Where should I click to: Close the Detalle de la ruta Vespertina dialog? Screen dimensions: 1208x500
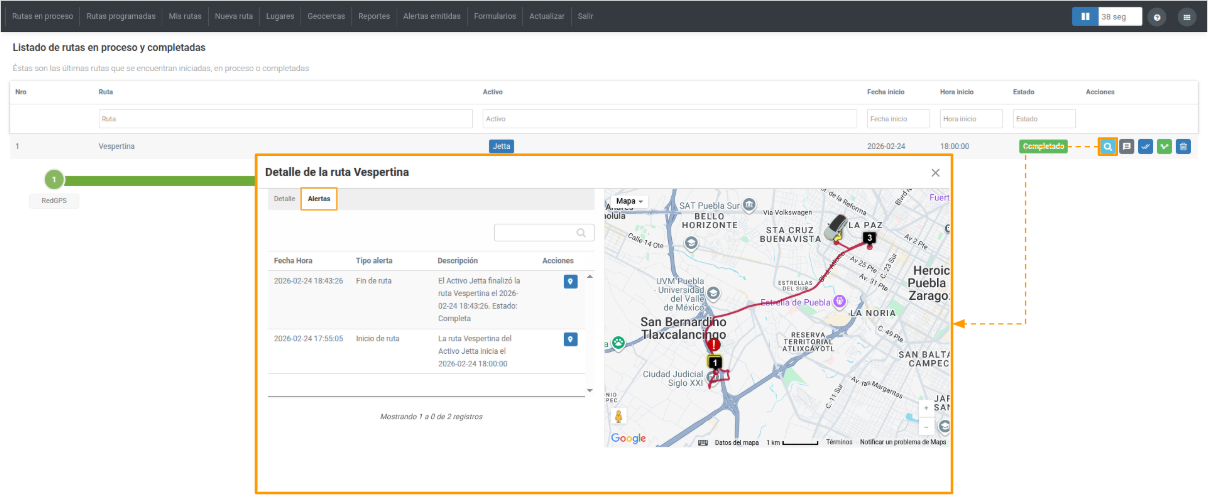(x=936, y=172)
